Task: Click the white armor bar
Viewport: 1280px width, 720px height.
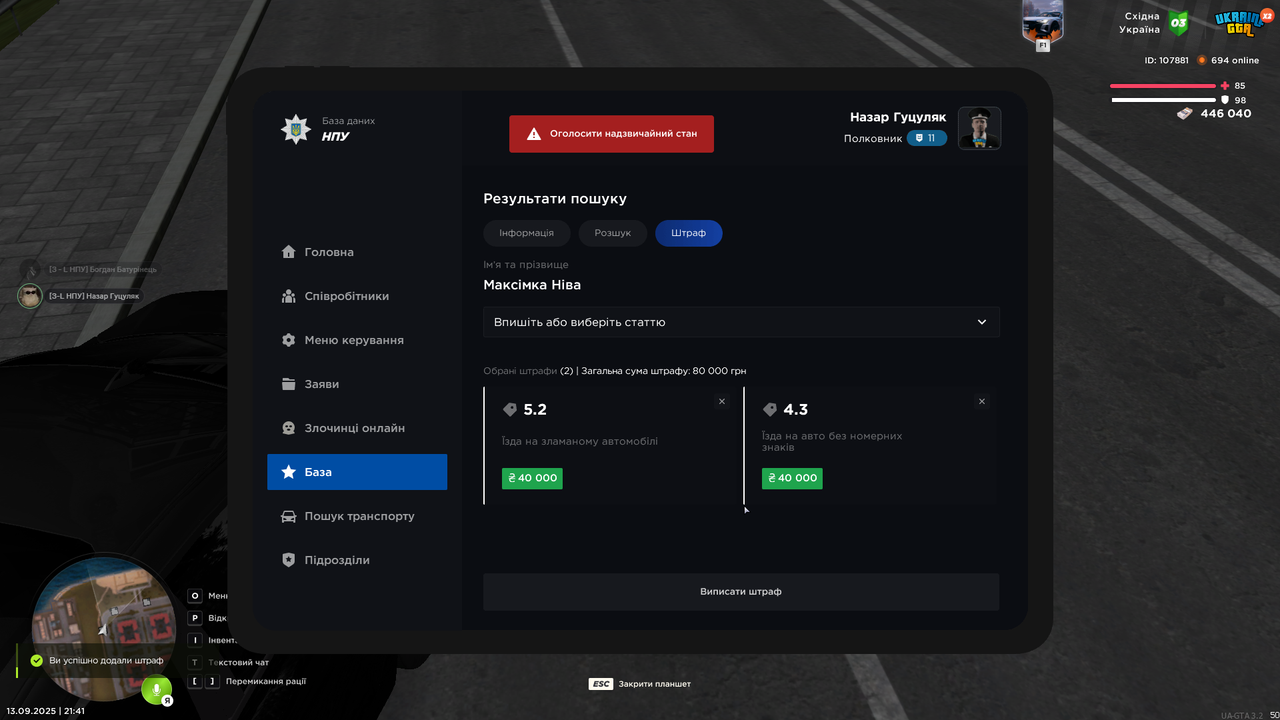Action: [x=1163, y=100]
